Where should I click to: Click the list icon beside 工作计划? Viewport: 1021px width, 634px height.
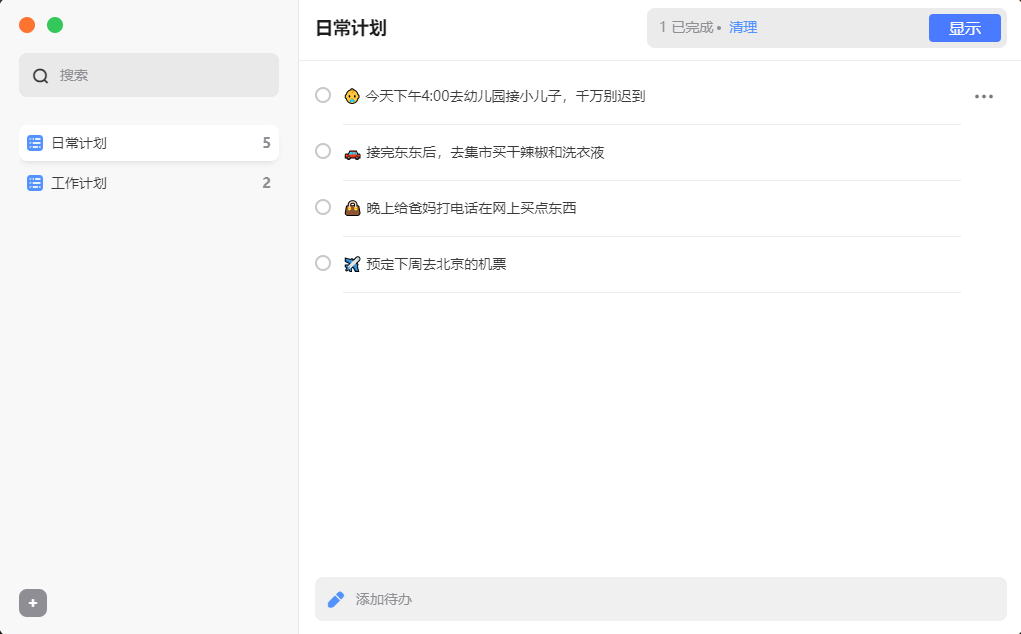[33, 183]
